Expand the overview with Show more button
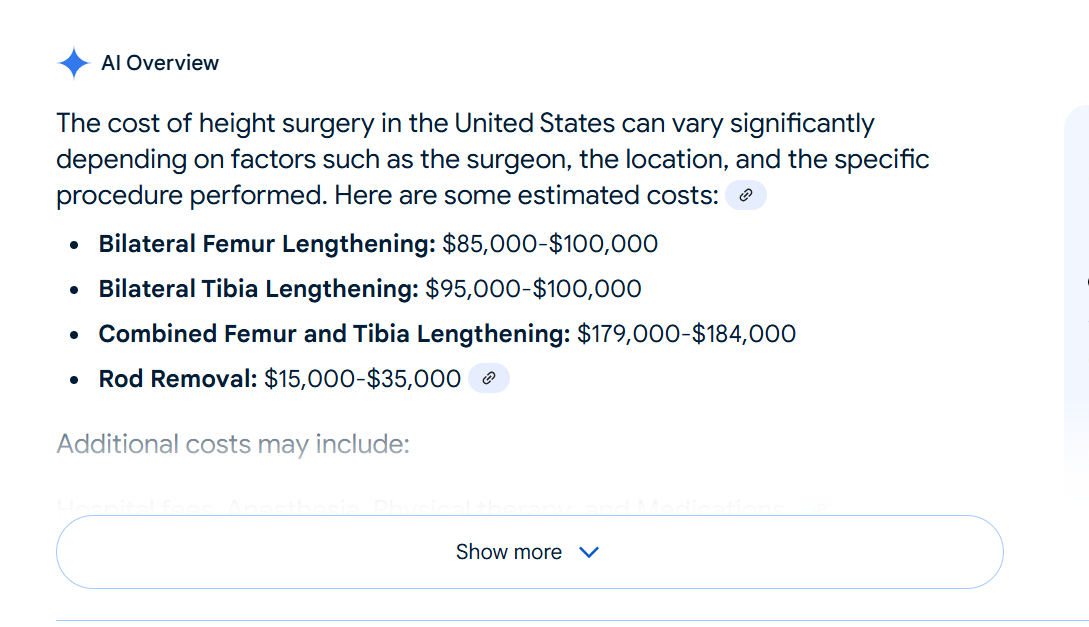Screen dimensions: 1089x627 (x=530, y=552)
